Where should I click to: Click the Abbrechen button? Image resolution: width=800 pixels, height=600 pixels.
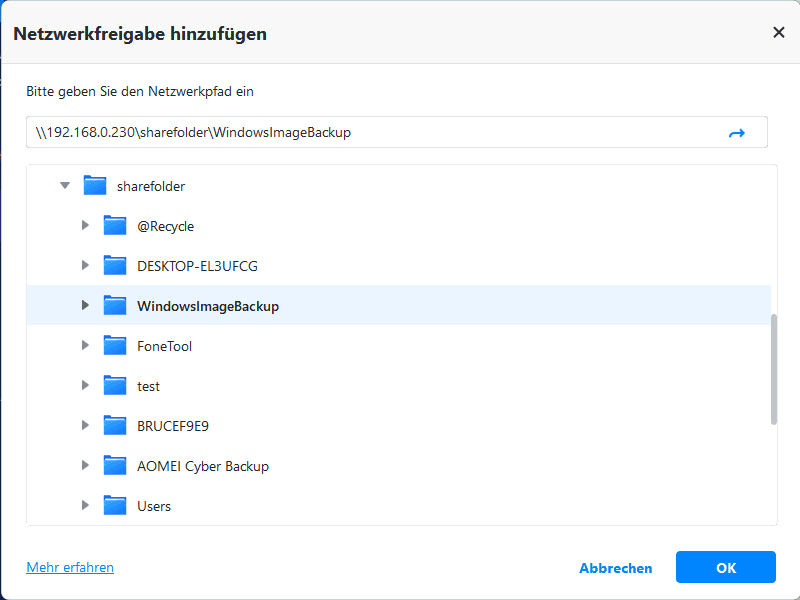615,568
